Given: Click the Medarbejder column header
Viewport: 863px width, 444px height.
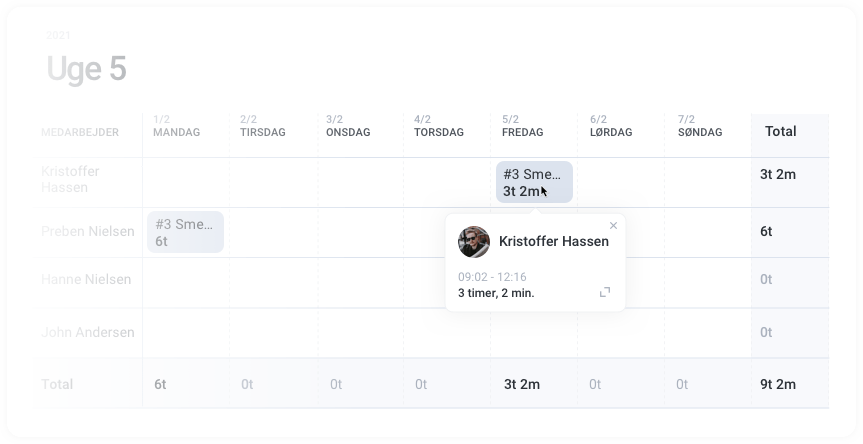Looking at the screenshot, I should 80,132.
